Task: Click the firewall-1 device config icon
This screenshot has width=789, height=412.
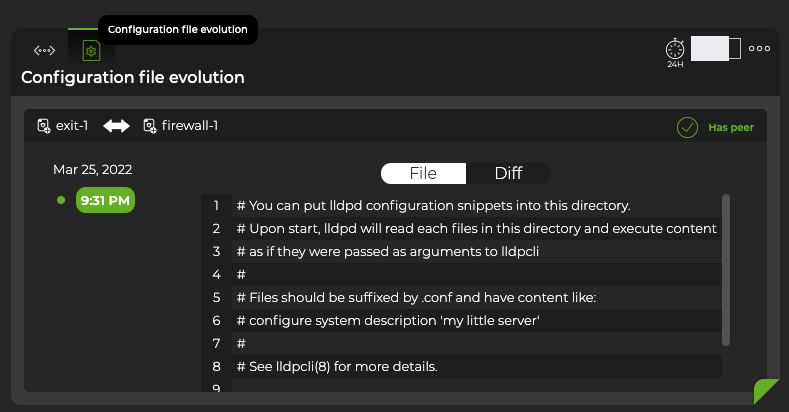Action: (149, 126)
